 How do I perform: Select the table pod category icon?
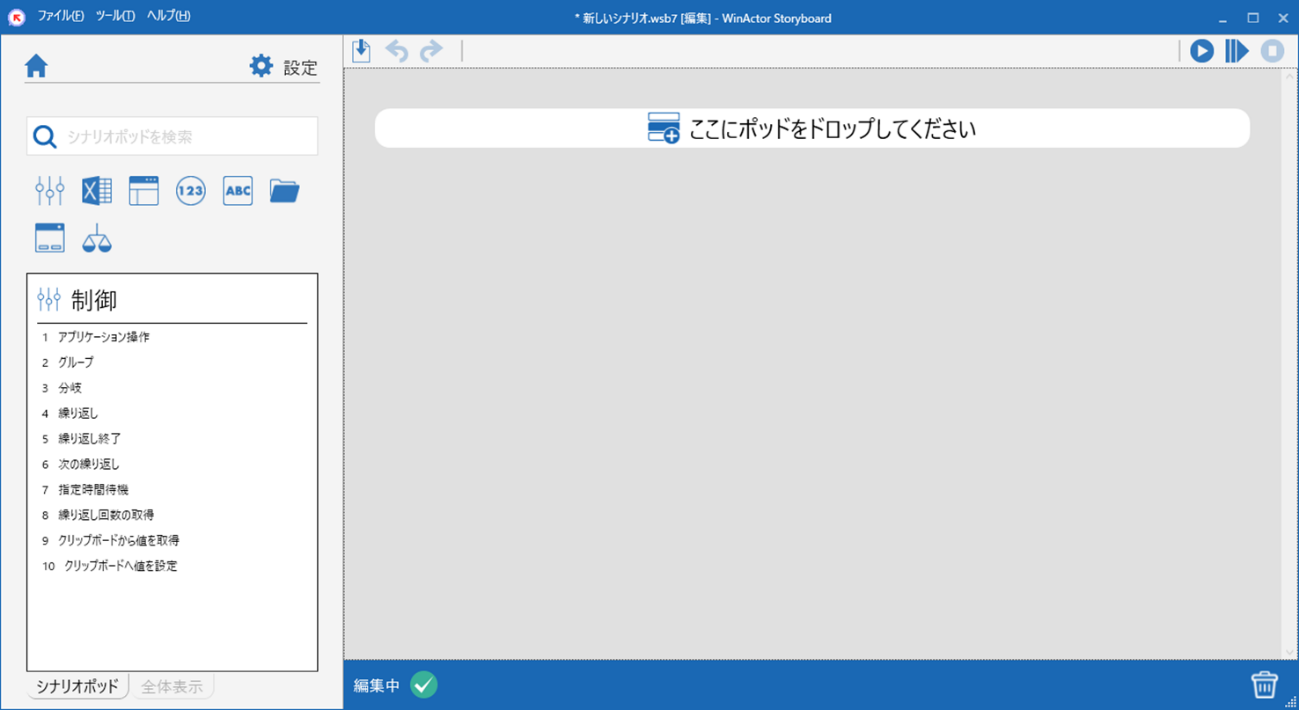[144, 190]
